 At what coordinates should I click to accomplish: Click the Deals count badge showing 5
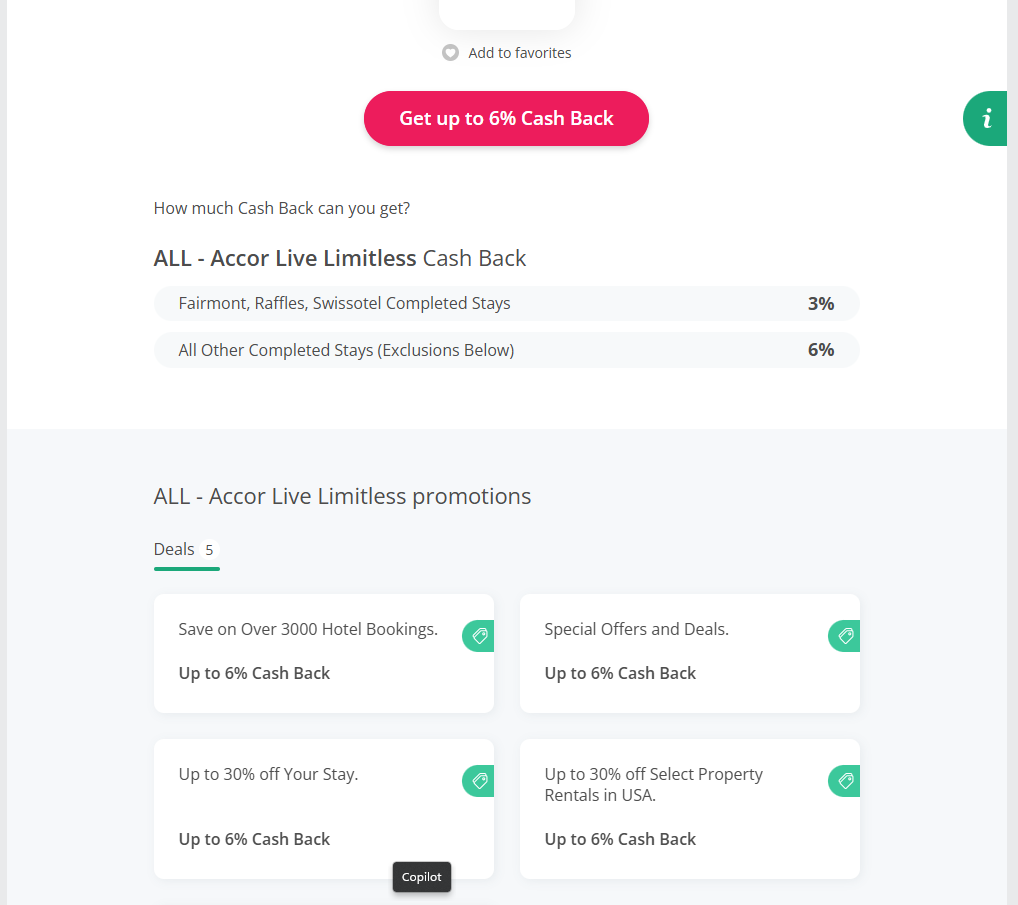tap(209, 550)
